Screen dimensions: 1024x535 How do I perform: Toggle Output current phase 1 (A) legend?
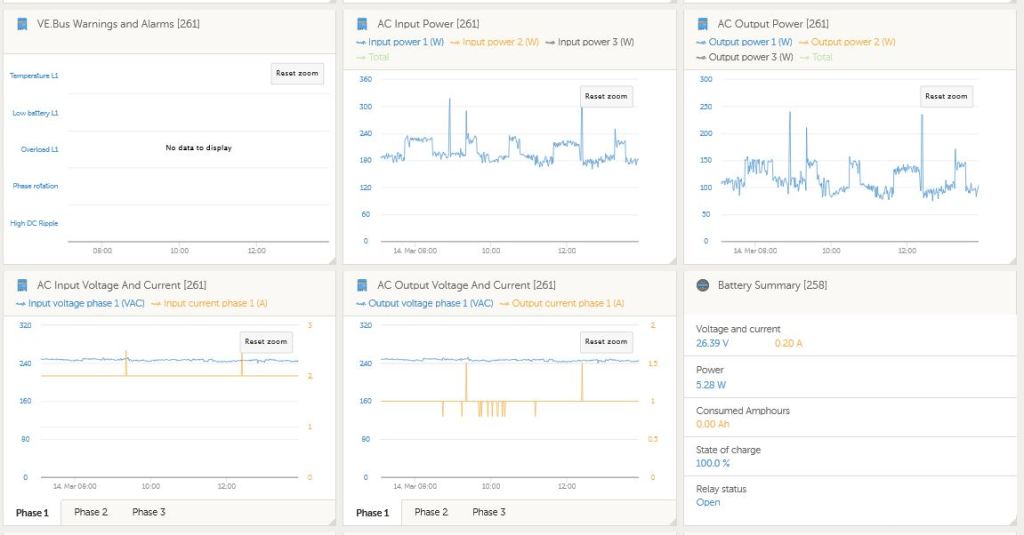[x=567, y=303]
